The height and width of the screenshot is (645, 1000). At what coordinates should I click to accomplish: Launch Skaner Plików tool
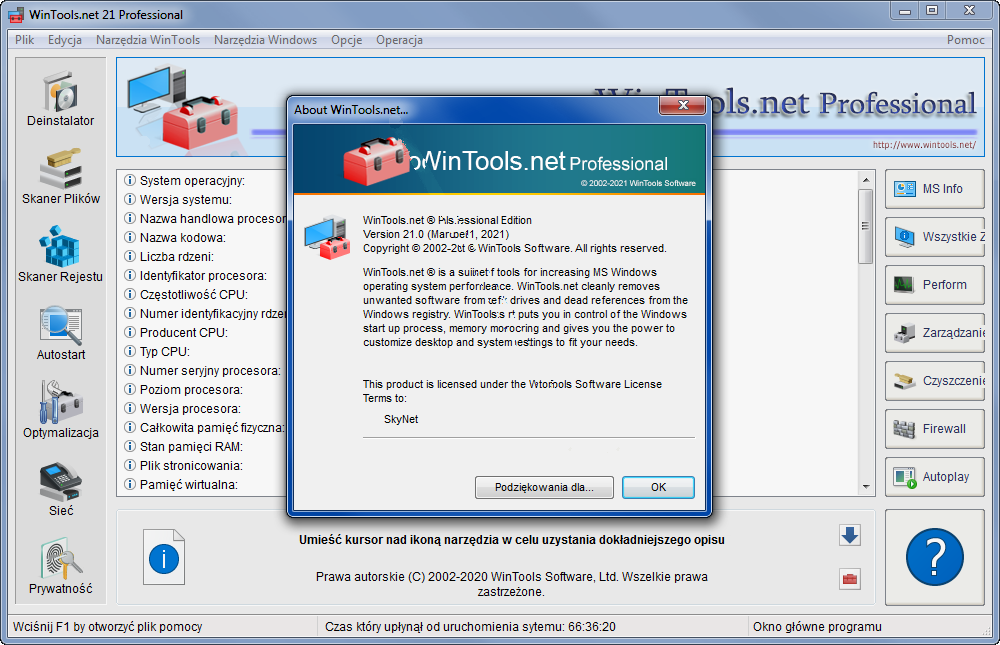pyautogui.click(x=61, y=177)
